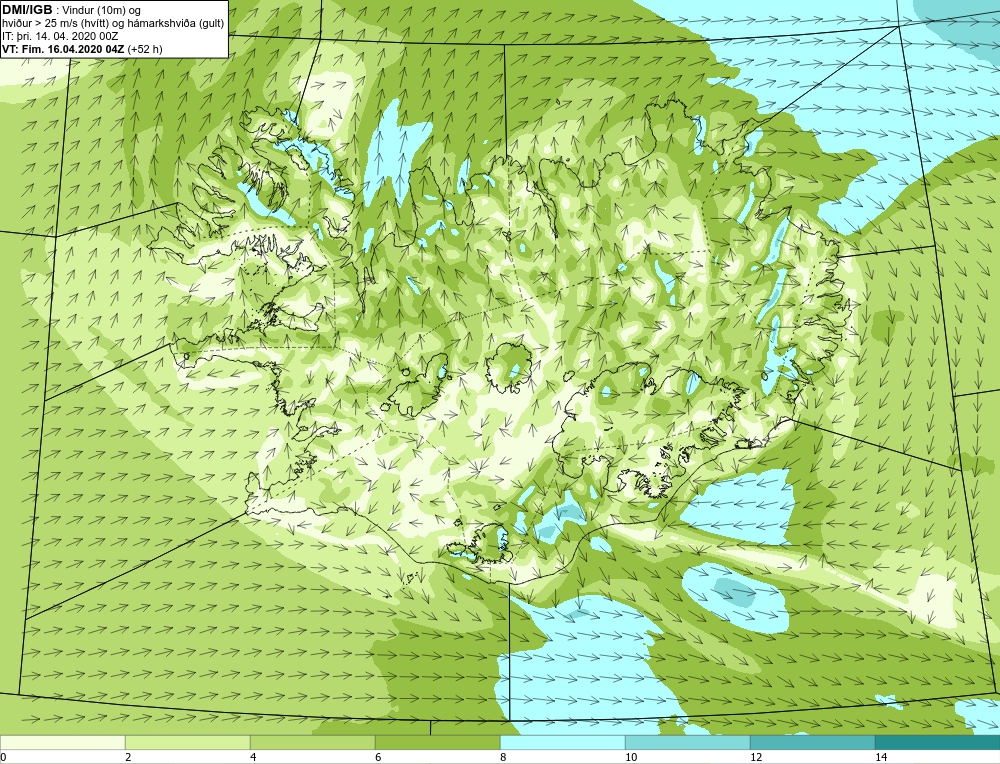Click the legend value label '4'
The image size is (1000, 764).
click(x=253, y=757)
